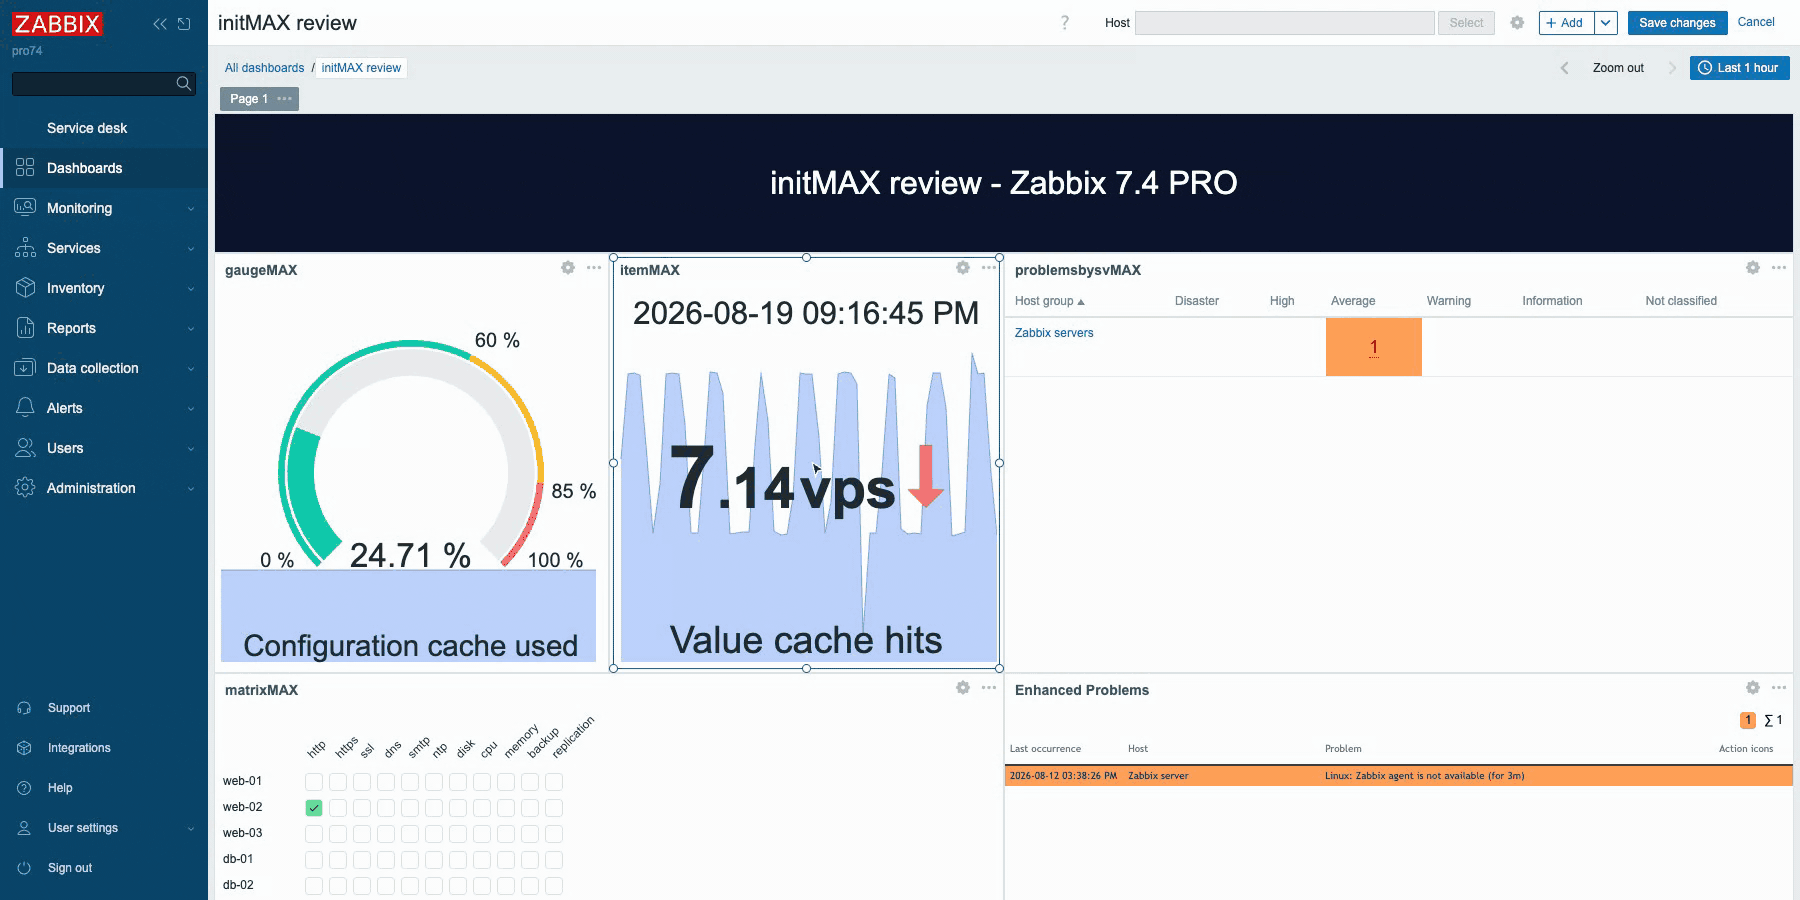
Task: Click the Integrations icon in sidebar
Action: click(25, 748)
